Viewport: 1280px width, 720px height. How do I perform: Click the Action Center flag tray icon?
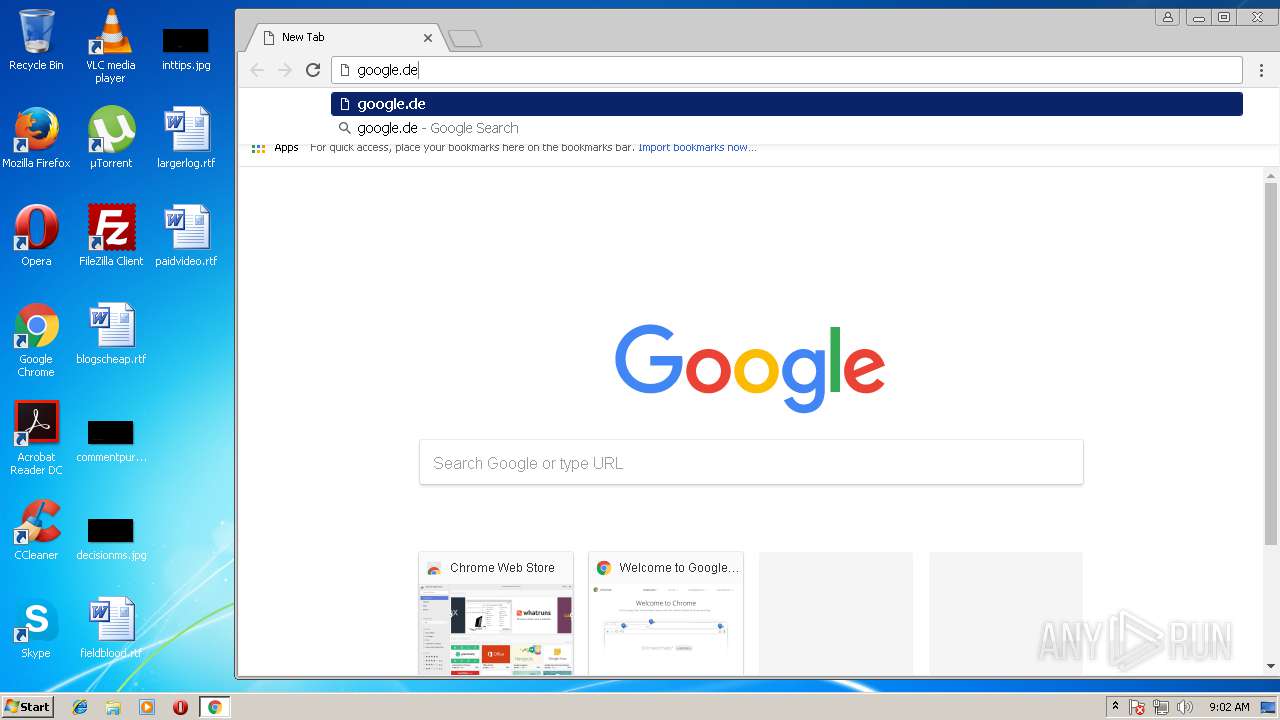(x=1137, y=707)
